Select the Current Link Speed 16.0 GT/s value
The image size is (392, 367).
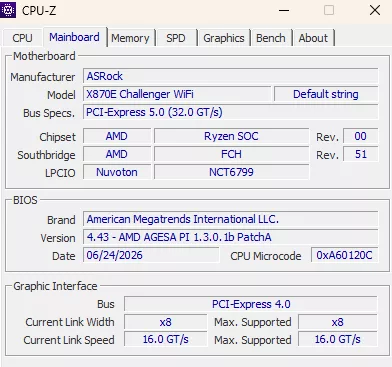[x=165, y=339]
